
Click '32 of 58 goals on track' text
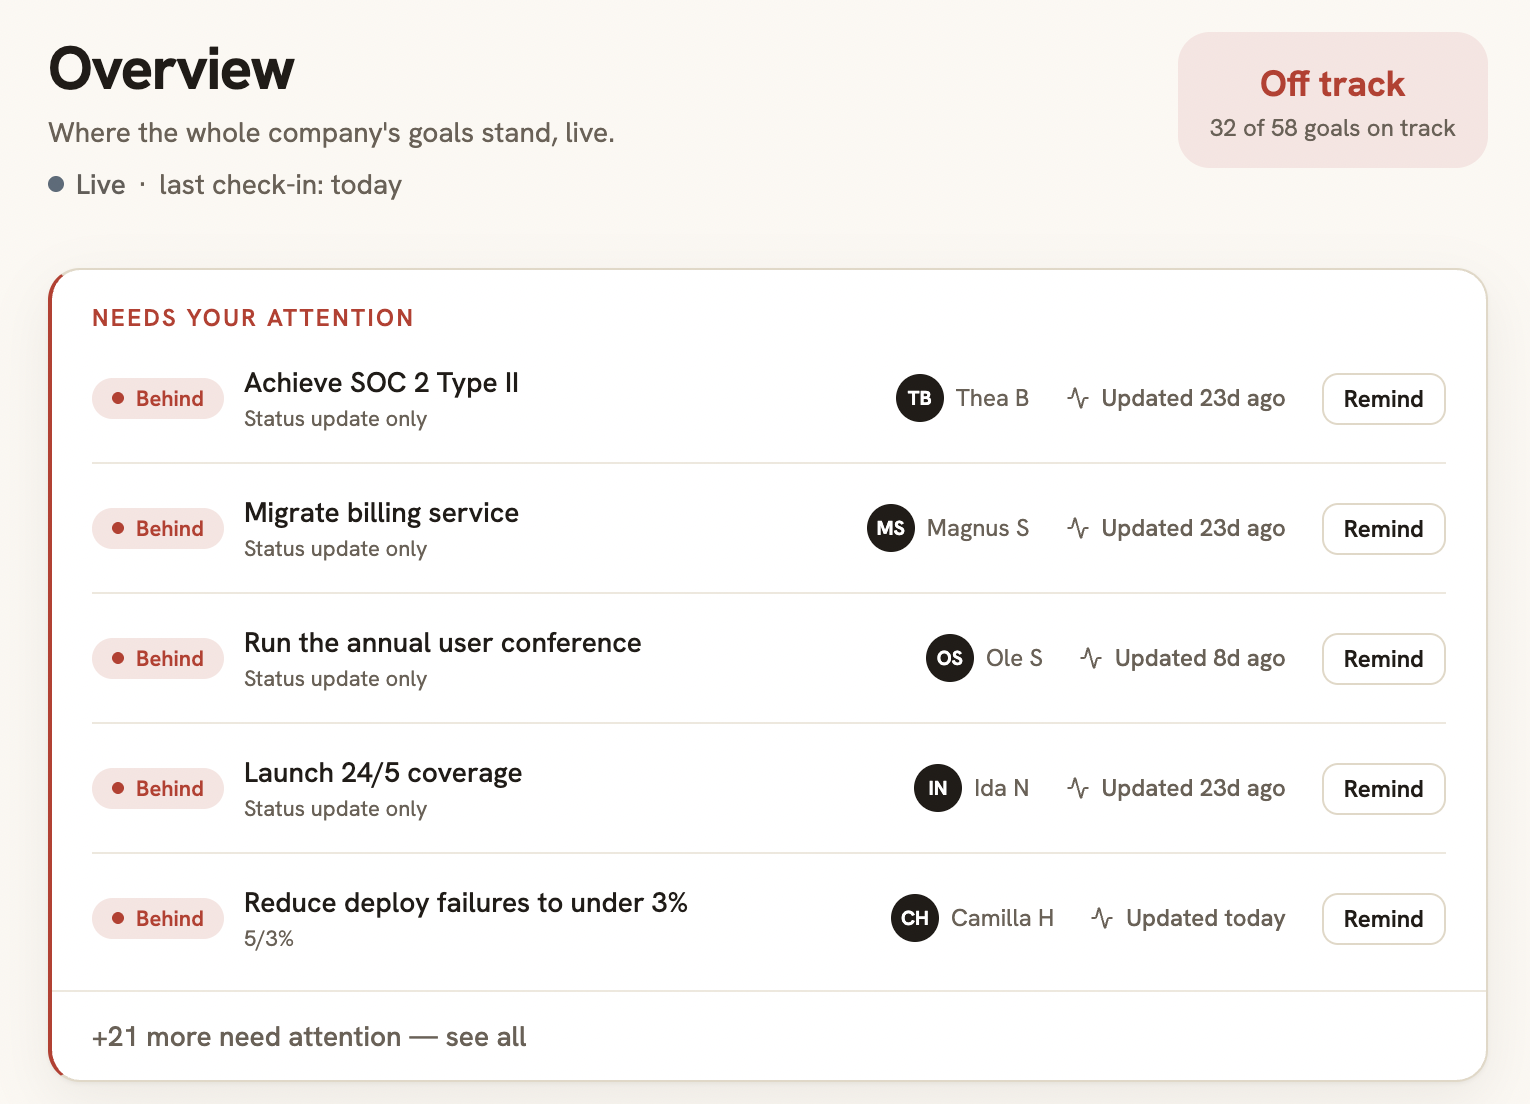[1333, 128]
